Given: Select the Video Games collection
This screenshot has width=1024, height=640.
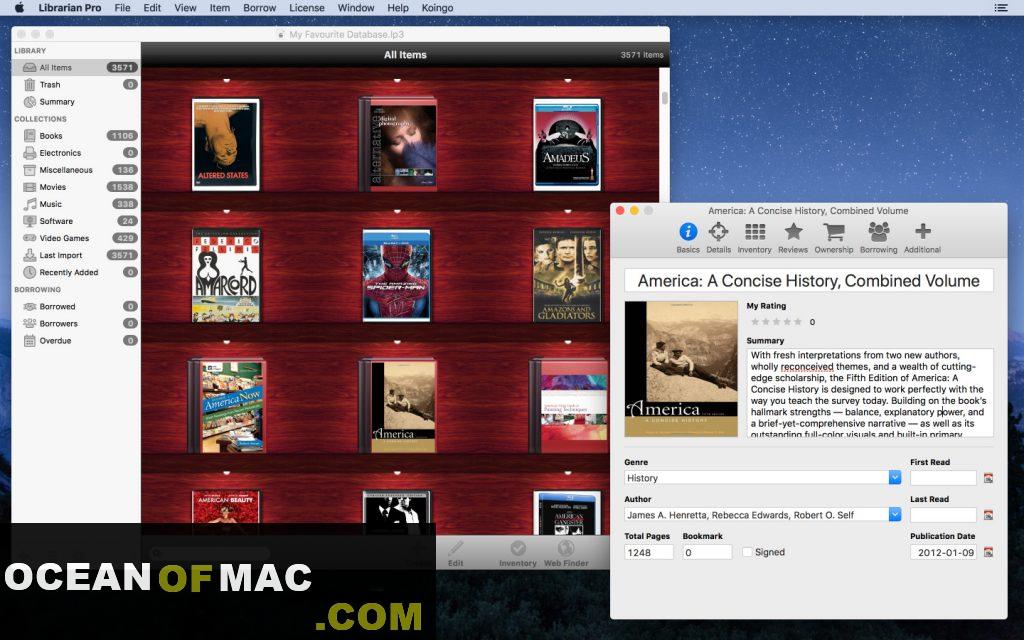Looking at the screenshot, I should tap(76, 238).
